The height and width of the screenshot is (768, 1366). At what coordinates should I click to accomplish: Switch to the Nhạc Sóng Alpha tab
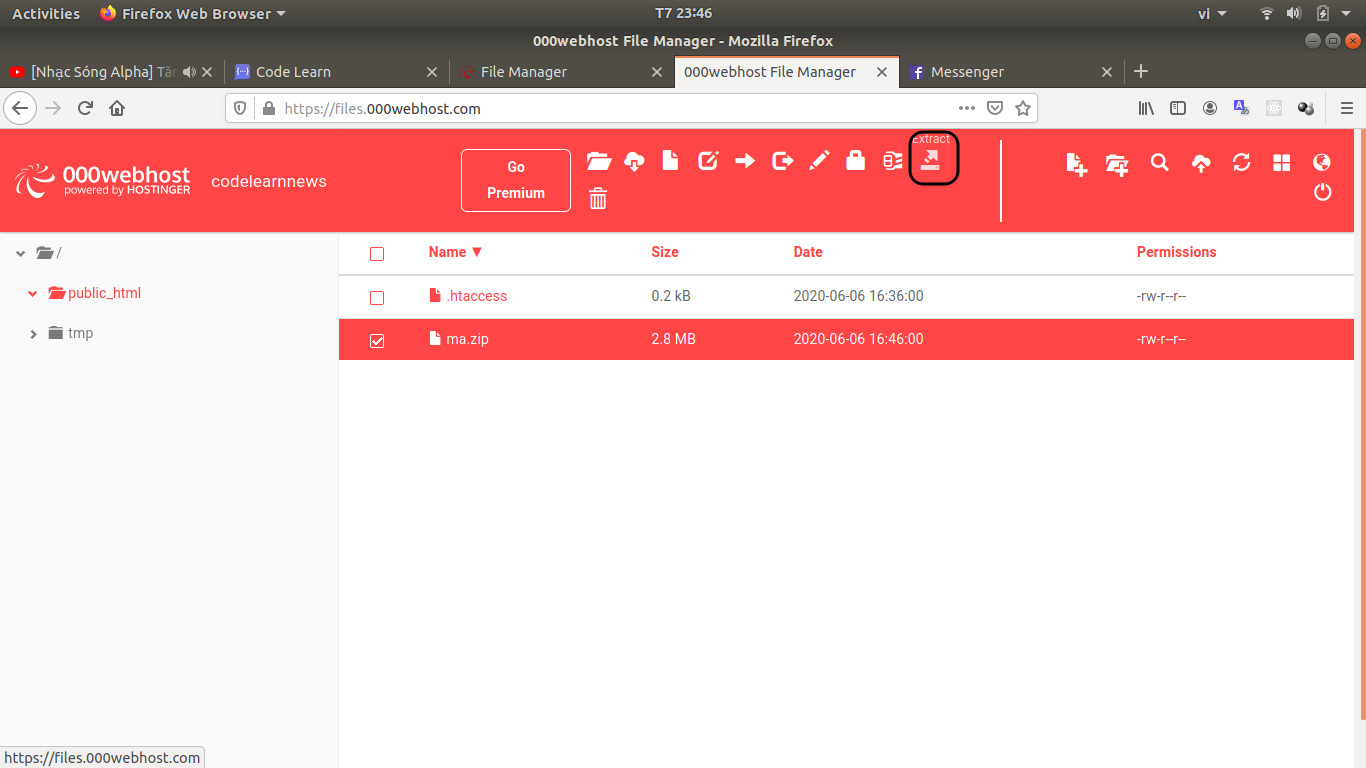pos(110,72)
